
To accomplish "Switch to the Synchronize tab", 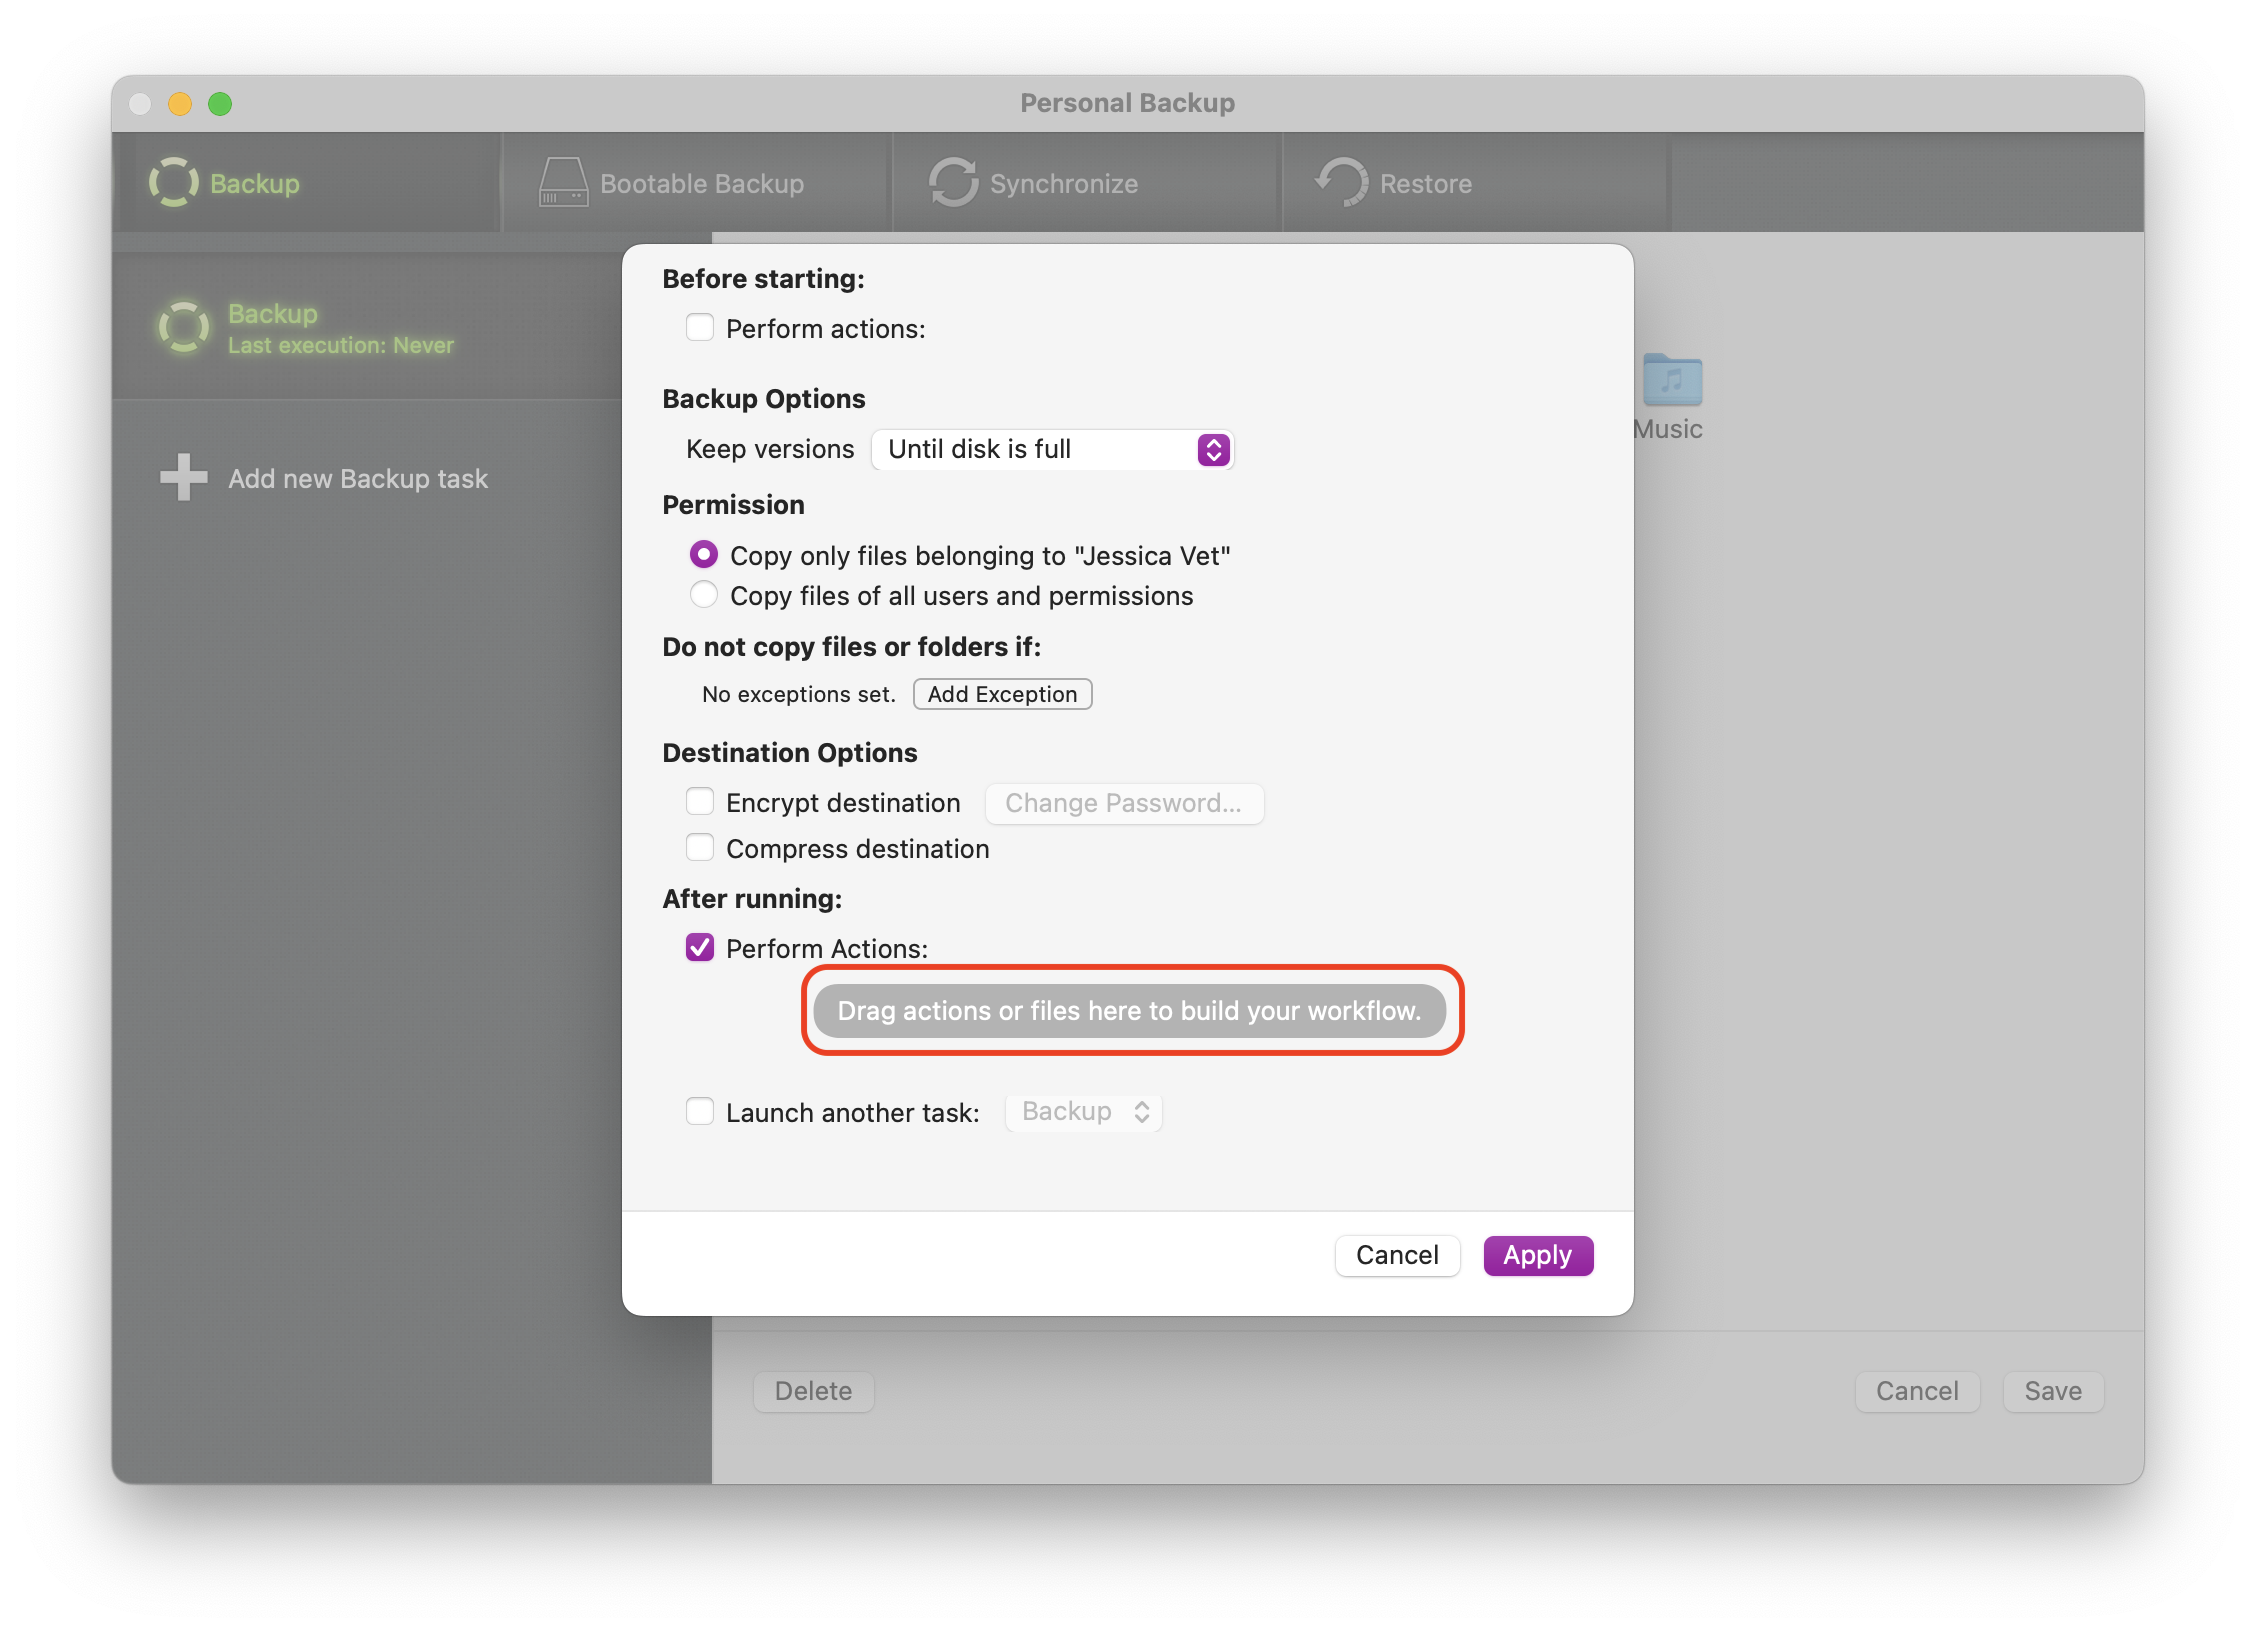I will coord(1087,183).
